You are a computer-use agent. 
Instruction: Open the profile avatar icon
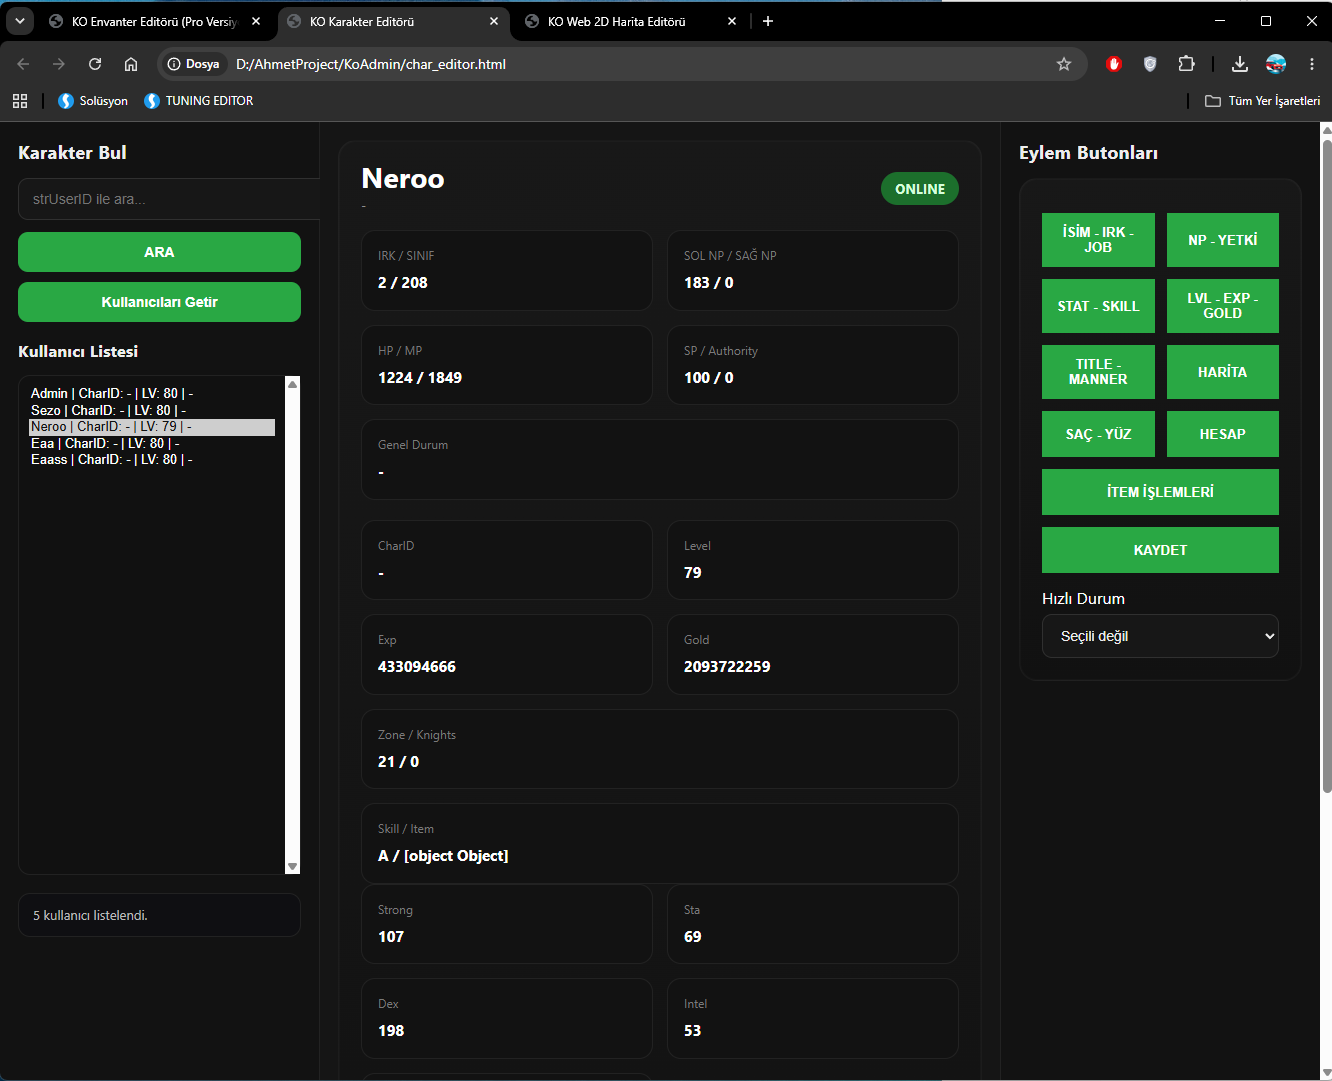click(x=1276, y=64)
